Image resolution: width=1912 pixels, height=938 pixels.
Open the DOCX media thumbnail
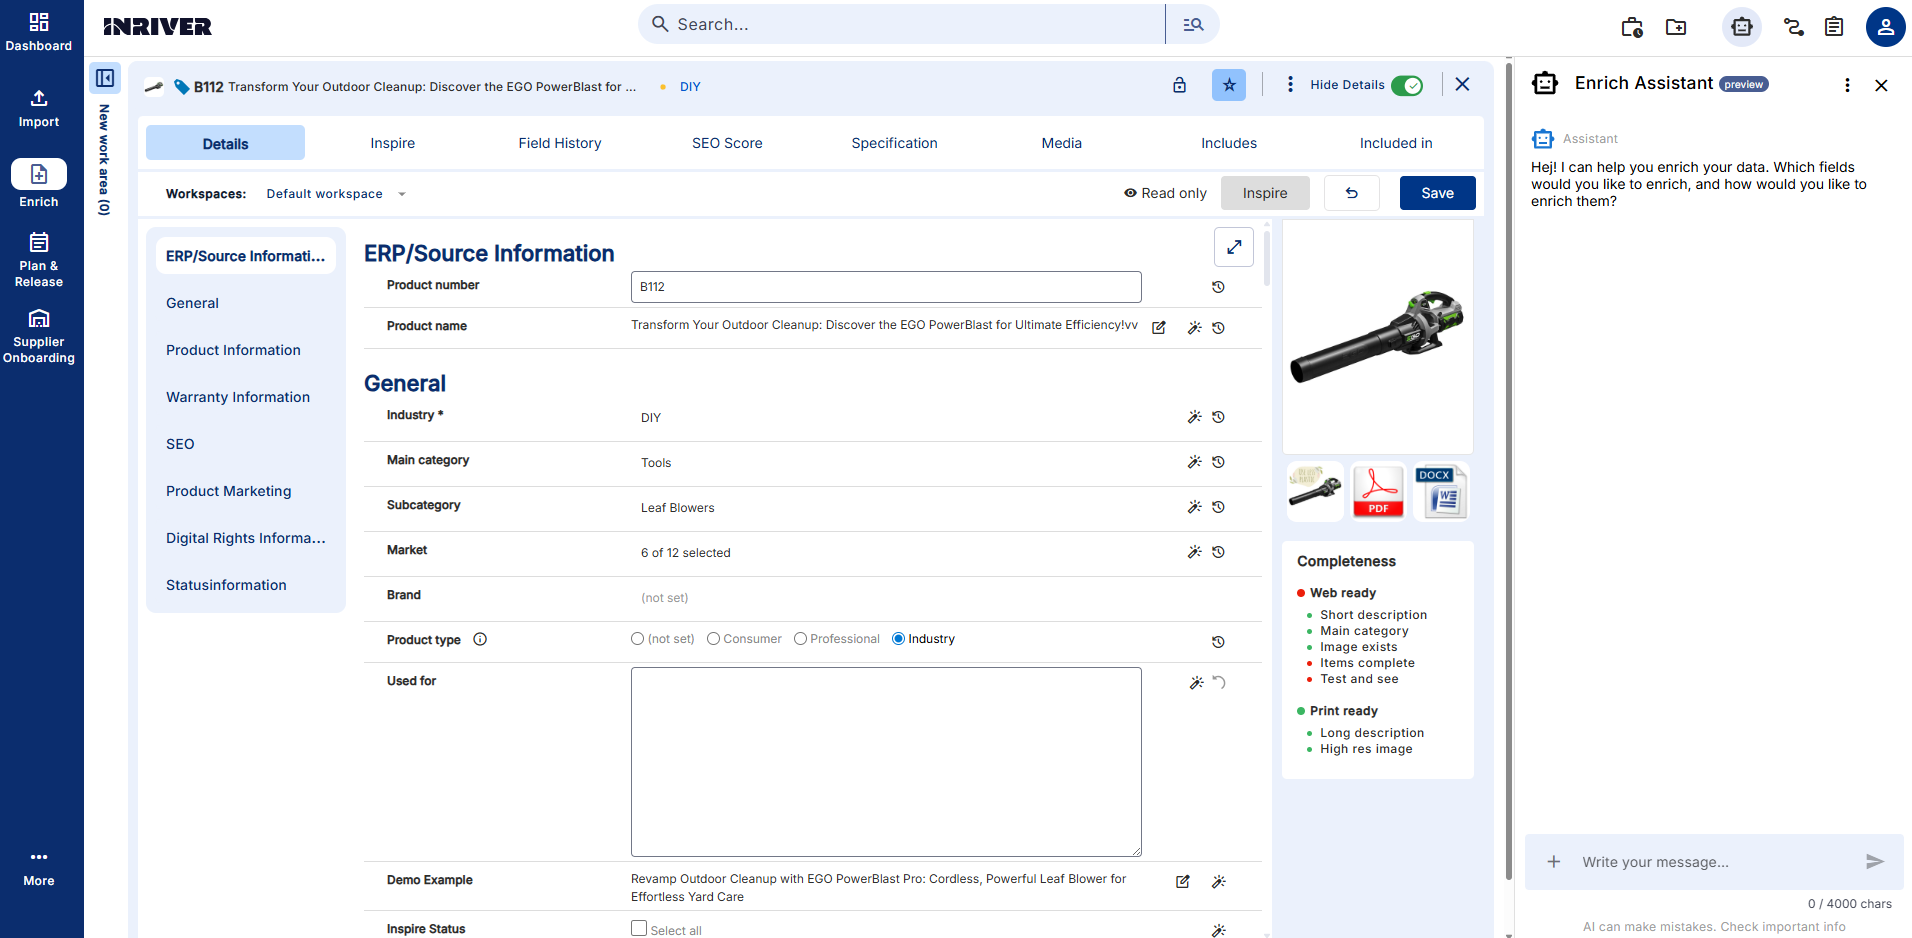(x=1441, y=492)
